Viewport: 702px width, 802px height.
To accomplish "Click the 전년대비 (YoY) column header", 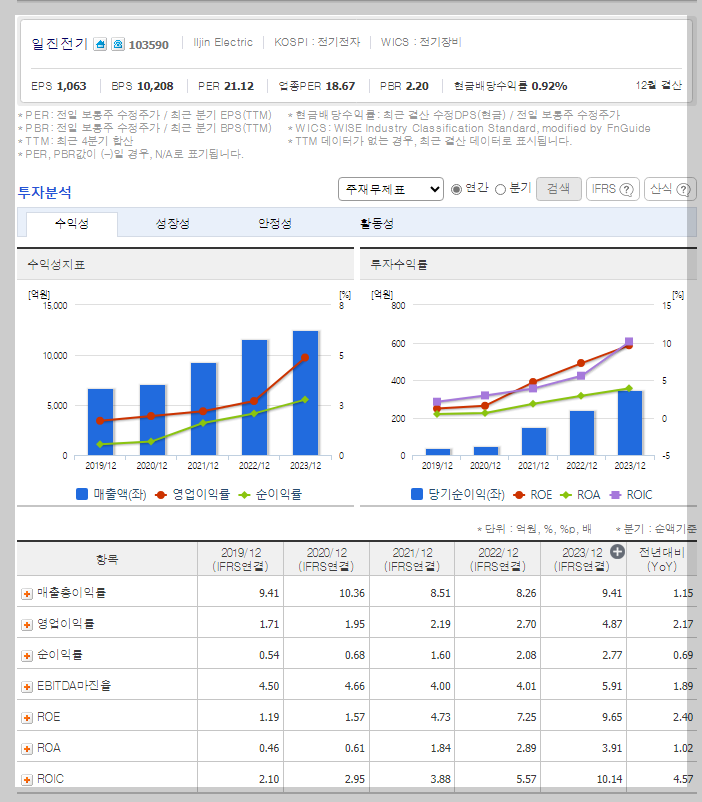I will [x=662, y=559].
